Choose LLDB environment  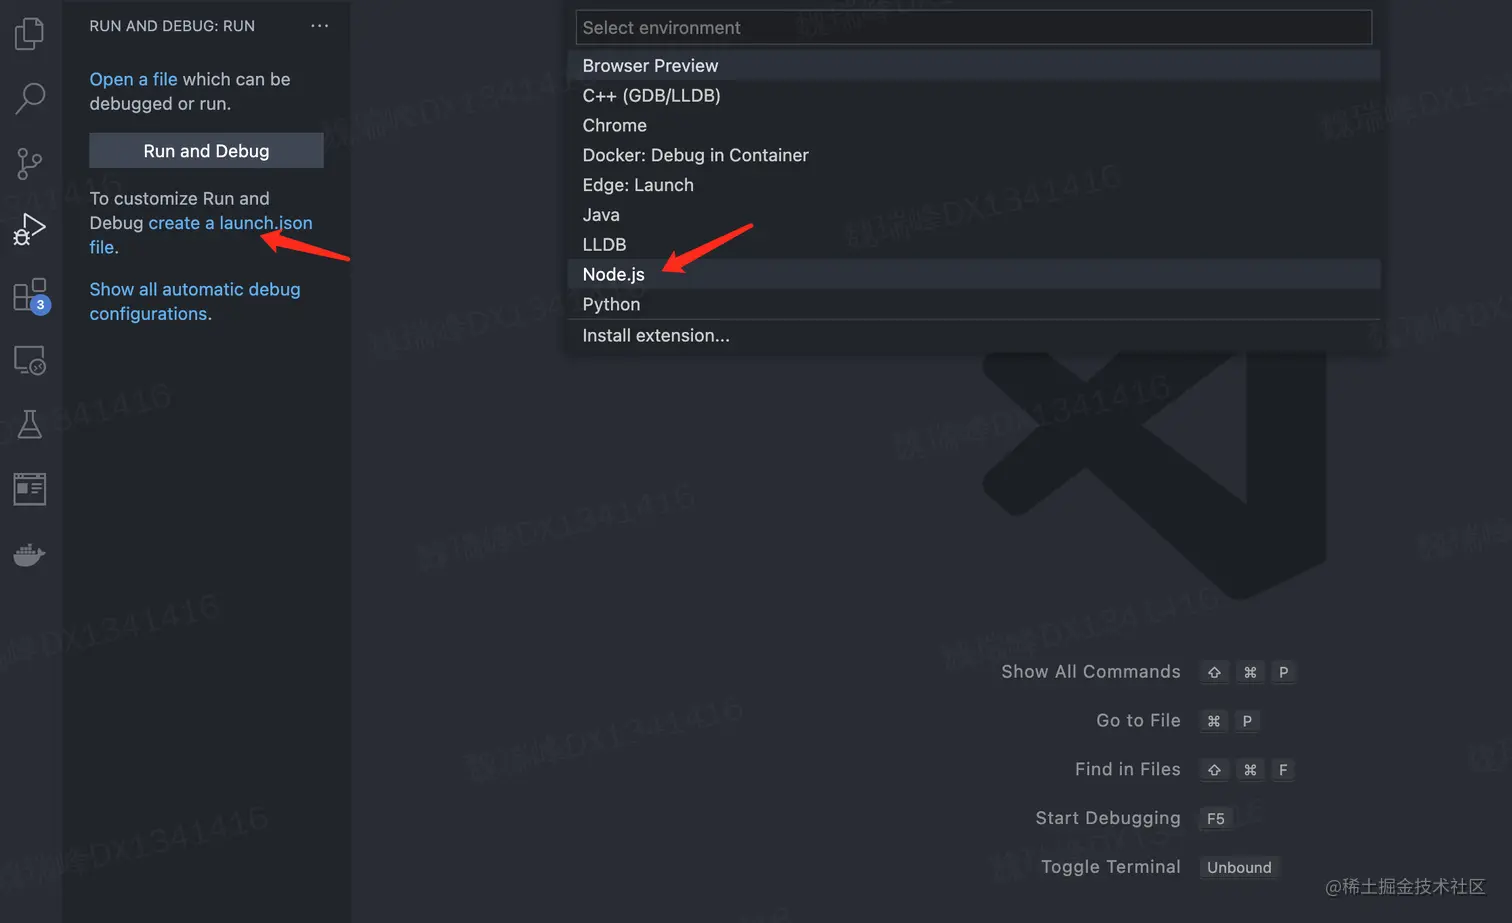(973, 245)
